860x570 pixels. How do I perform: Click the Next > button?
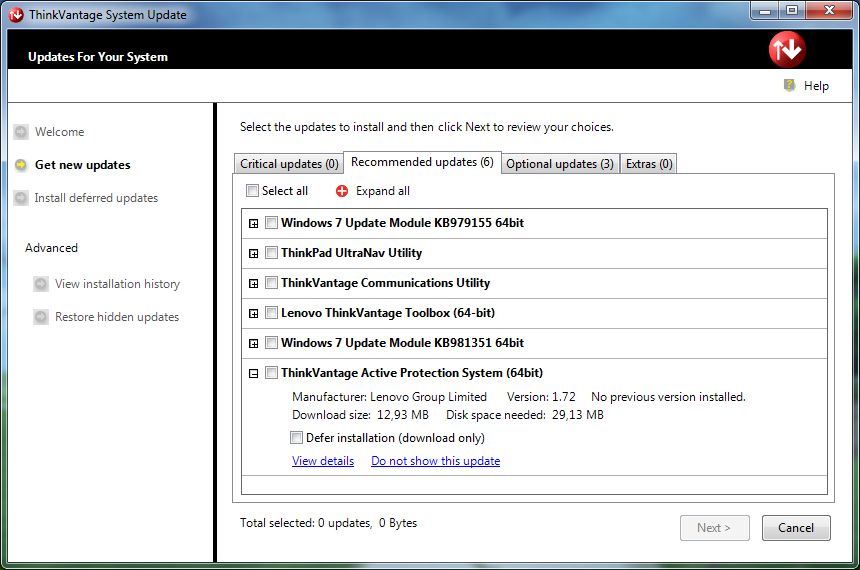pyautogui.click(x=714, y=528)
